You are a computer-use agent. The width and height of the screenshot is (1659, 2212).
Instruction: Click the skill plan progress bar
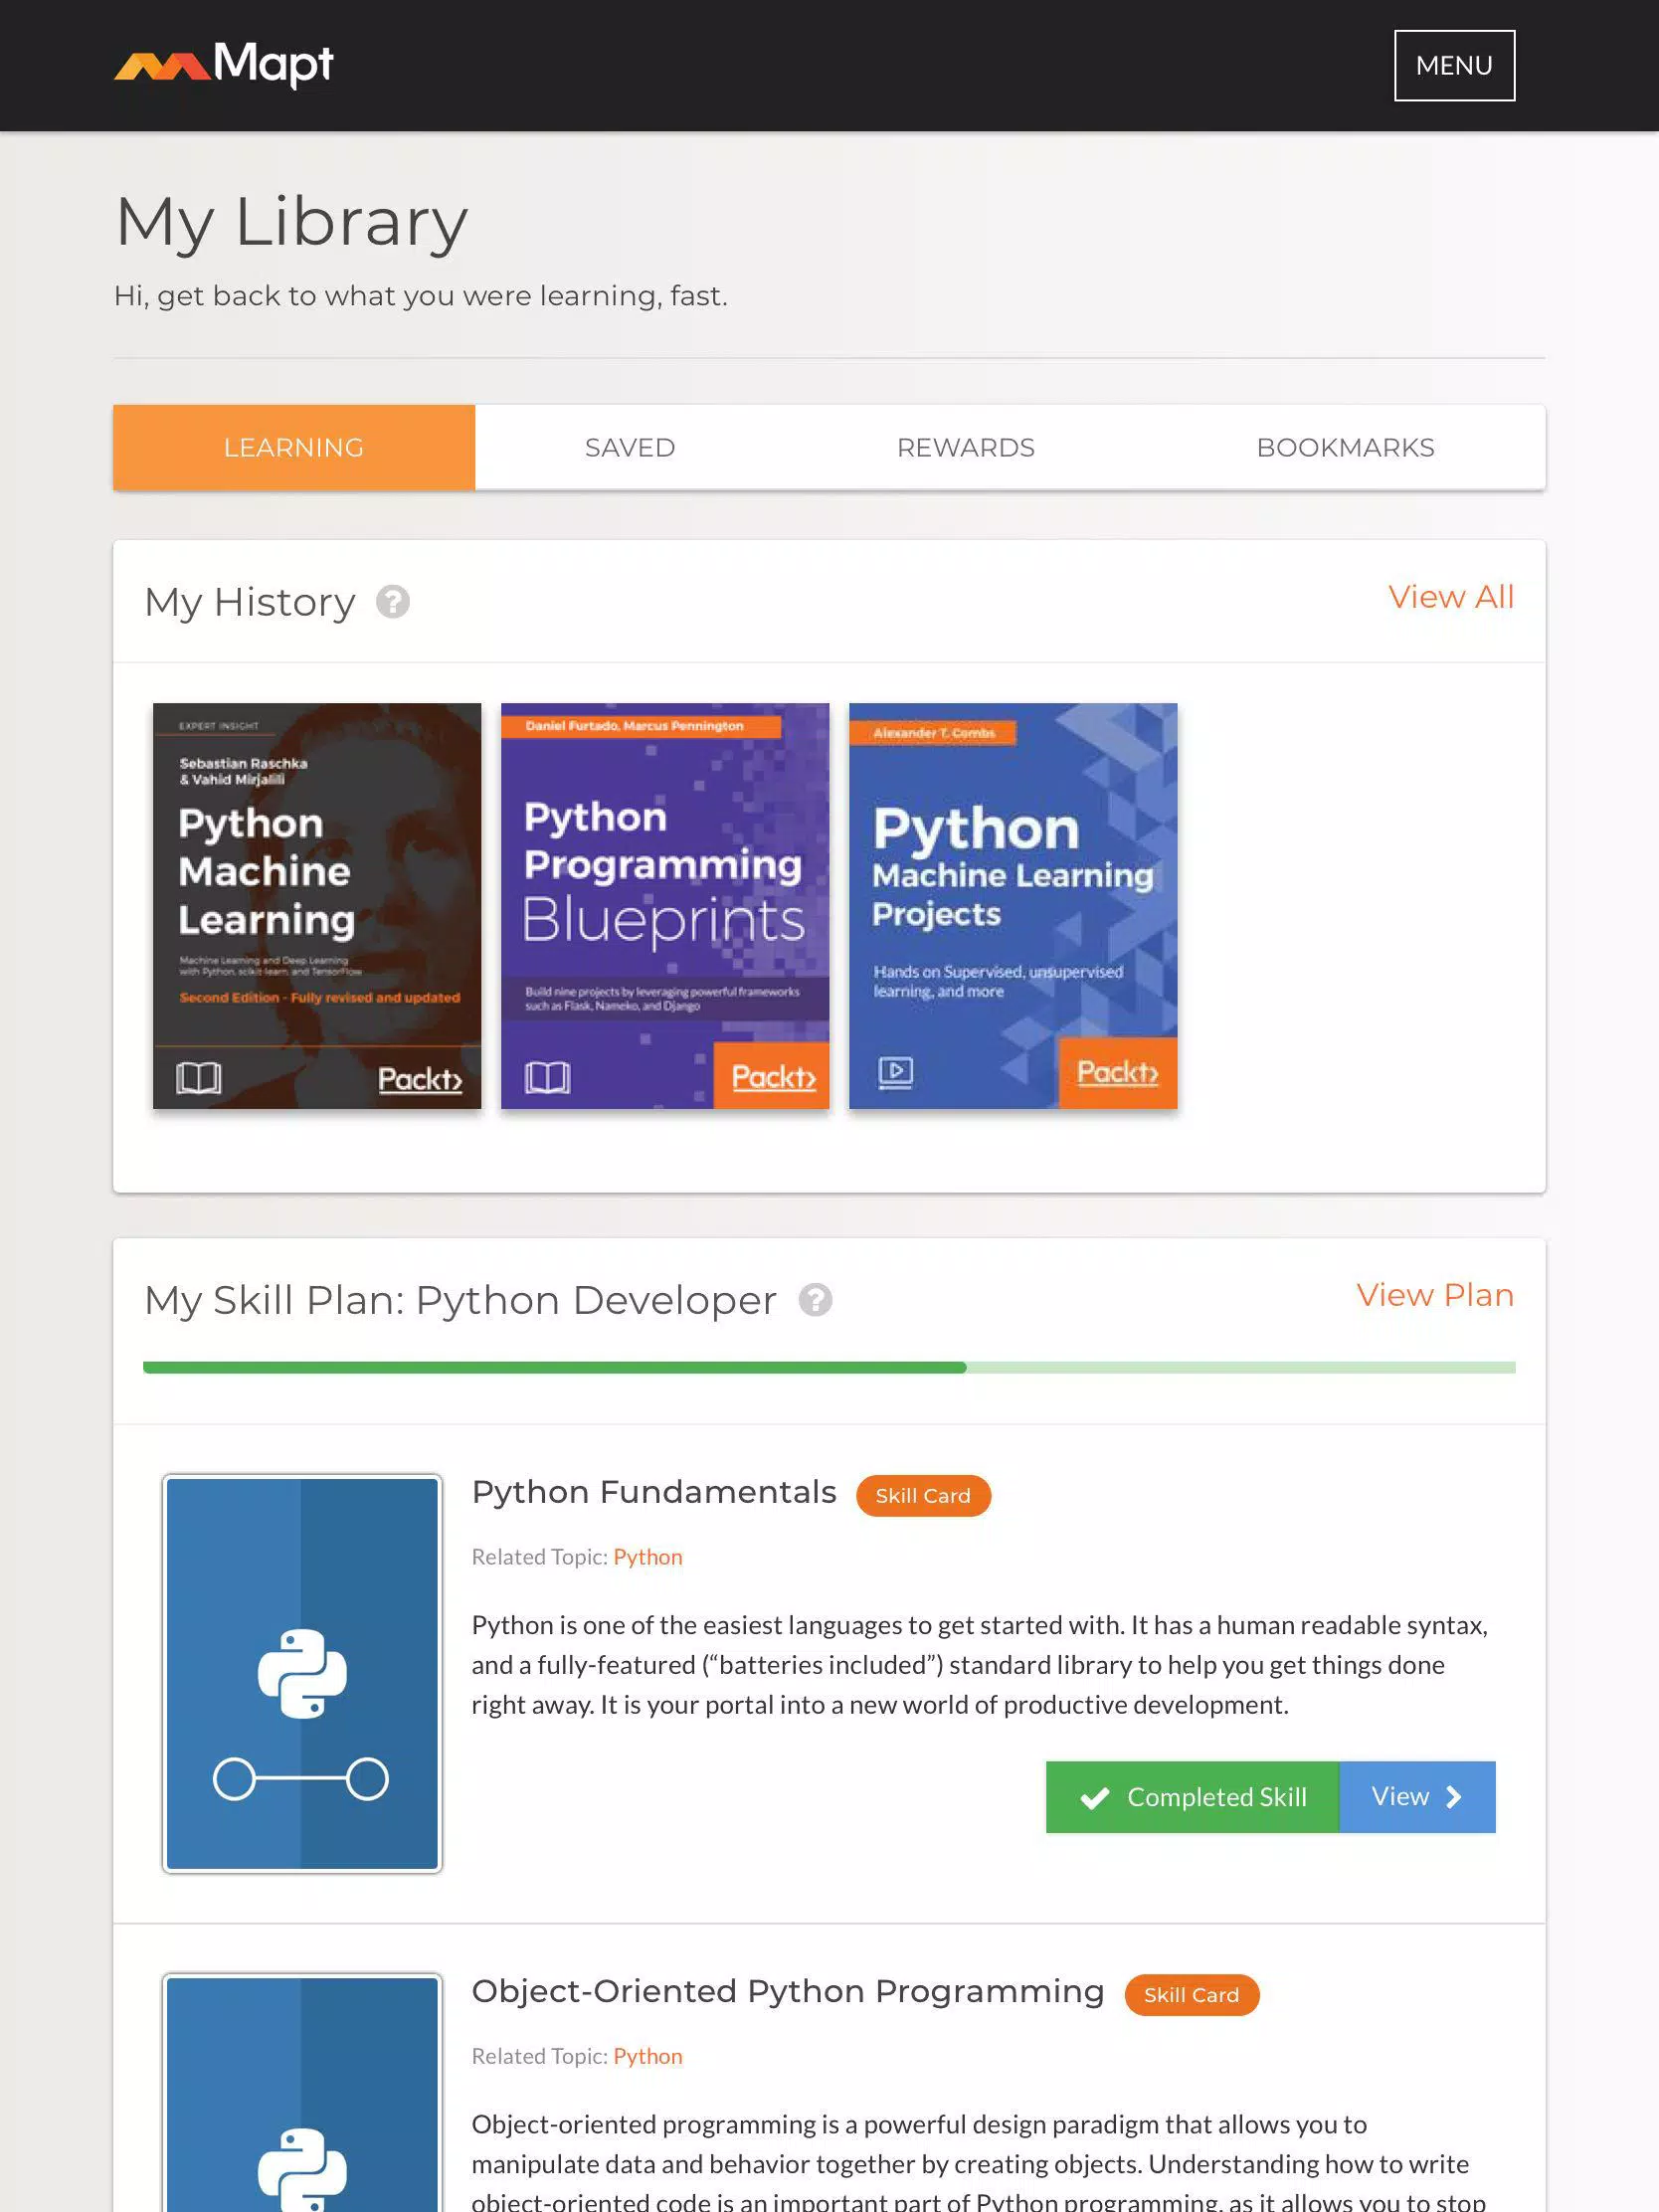pos(829,1367)
